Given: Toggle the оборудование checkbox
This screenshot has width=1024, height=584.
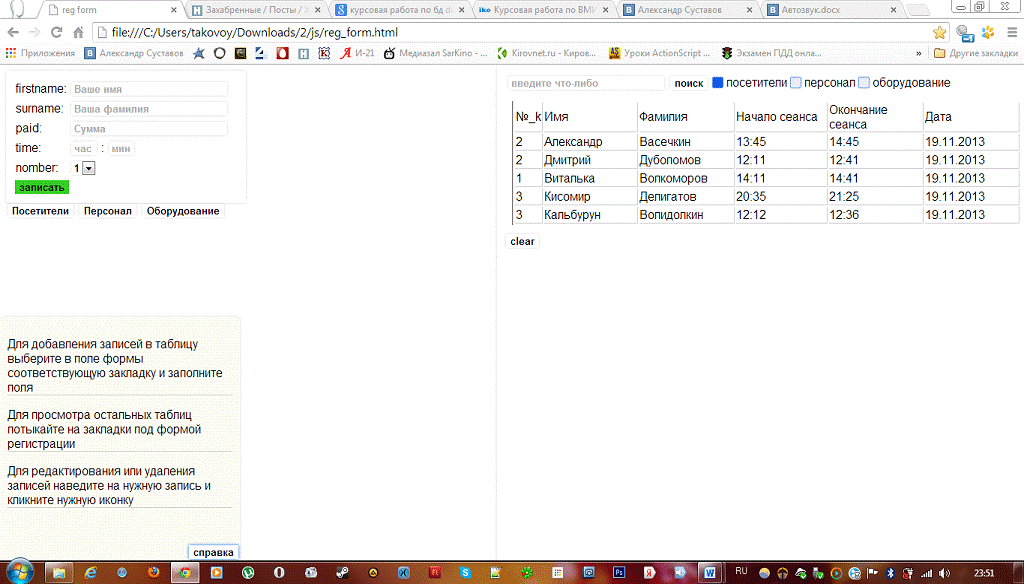Looking at the screenshot, I should pos(864,82).
